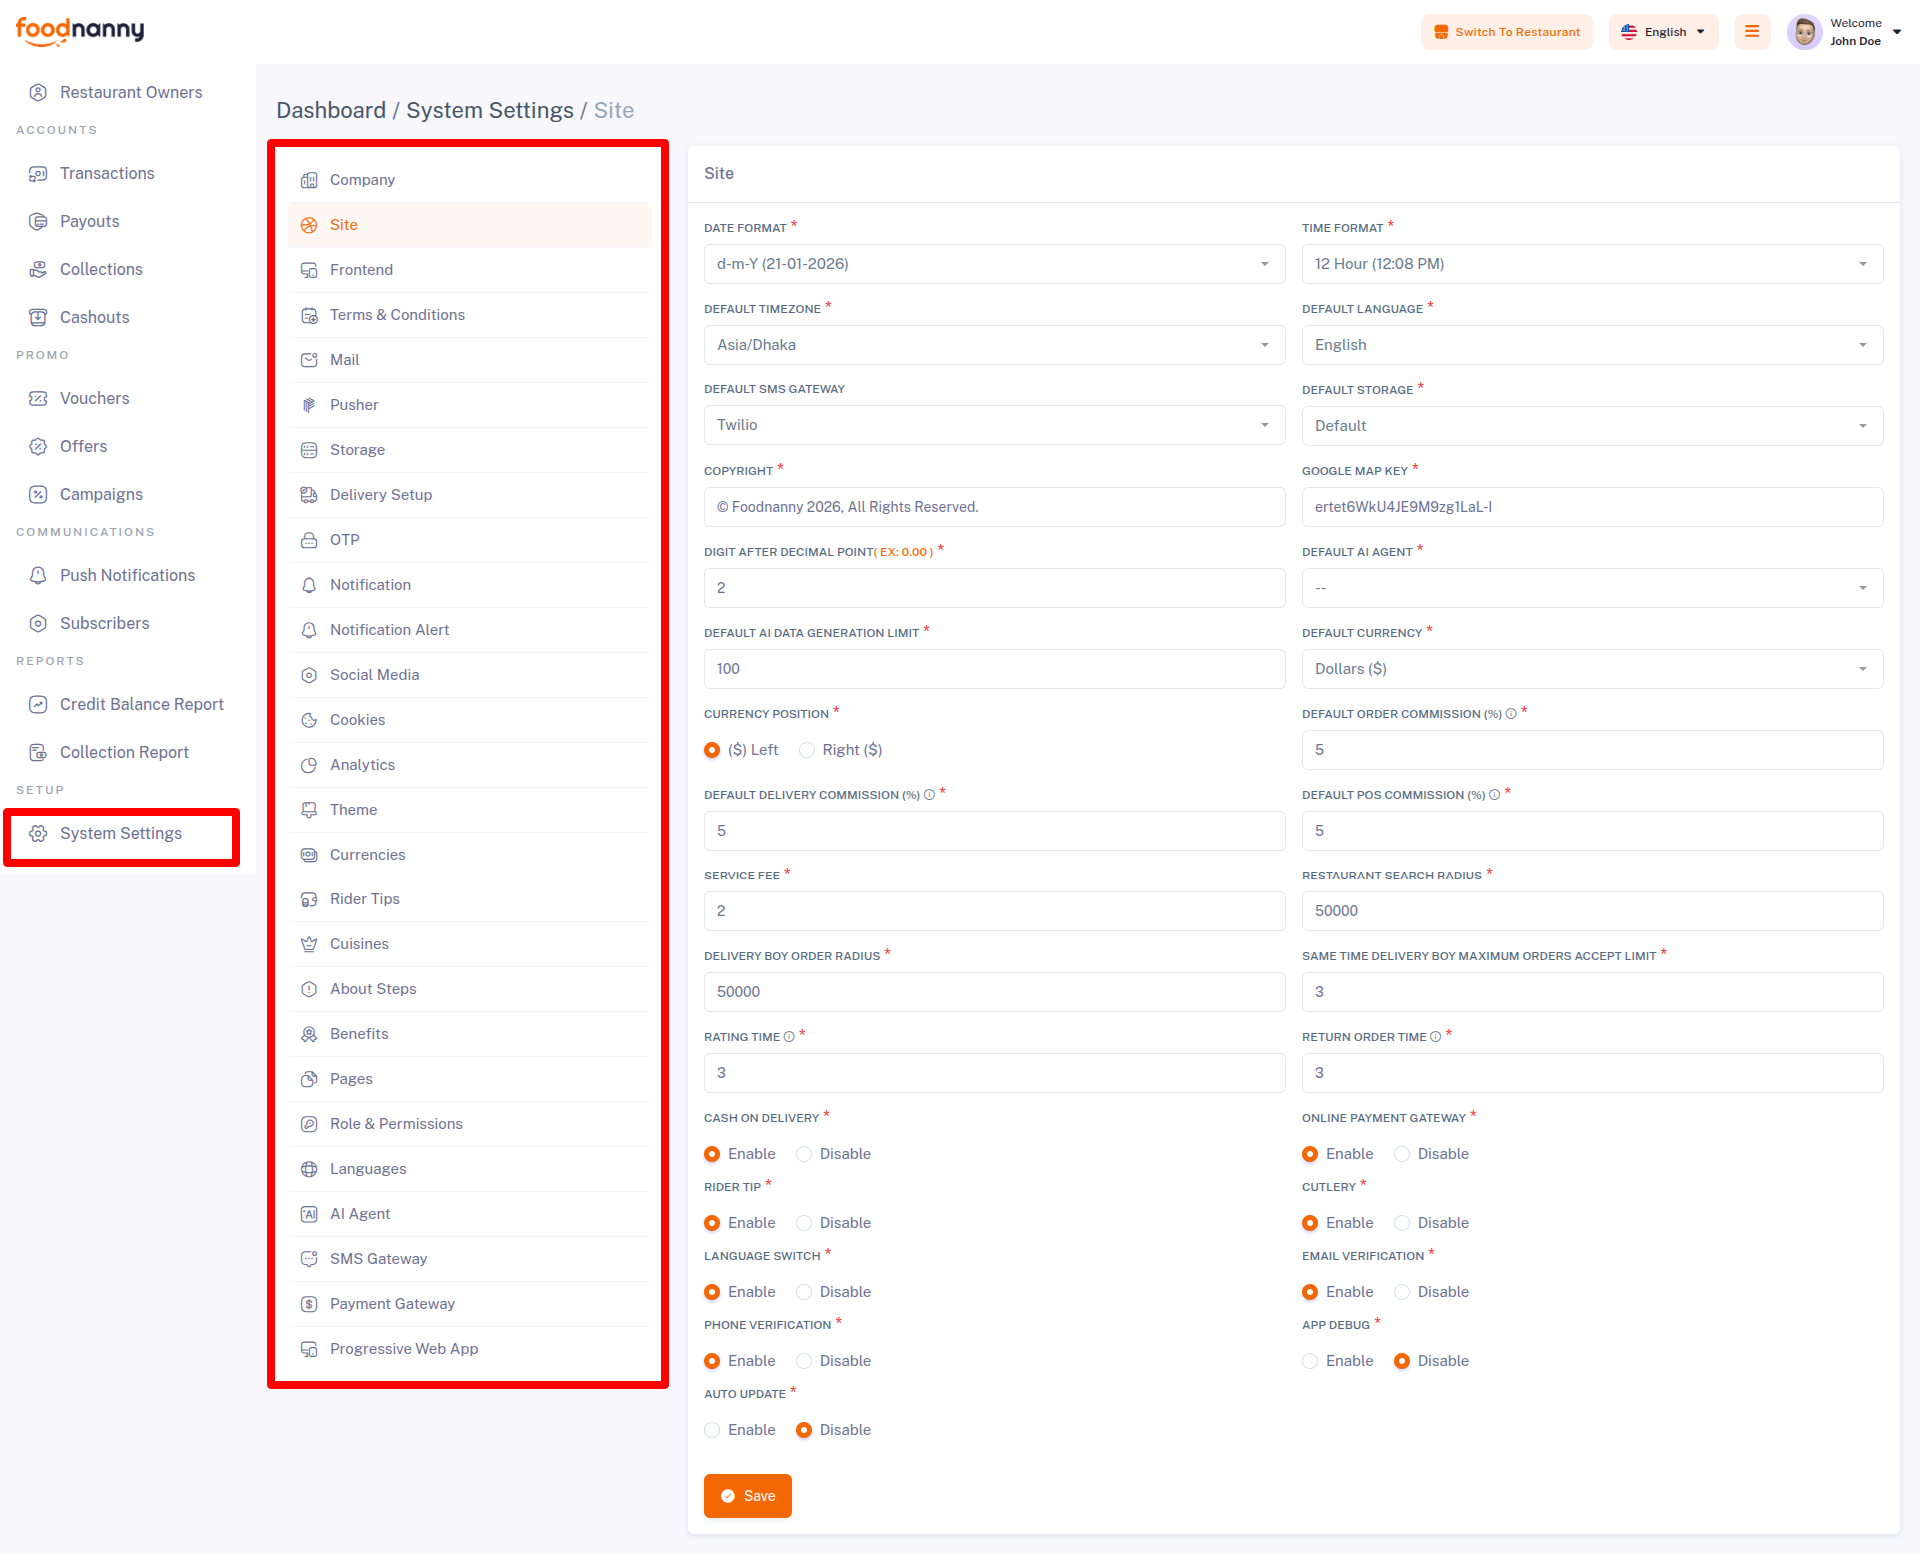Click the Pusher icon in settings list
The width and height of the screenshot is (1920, 1554).
(309, 405)
